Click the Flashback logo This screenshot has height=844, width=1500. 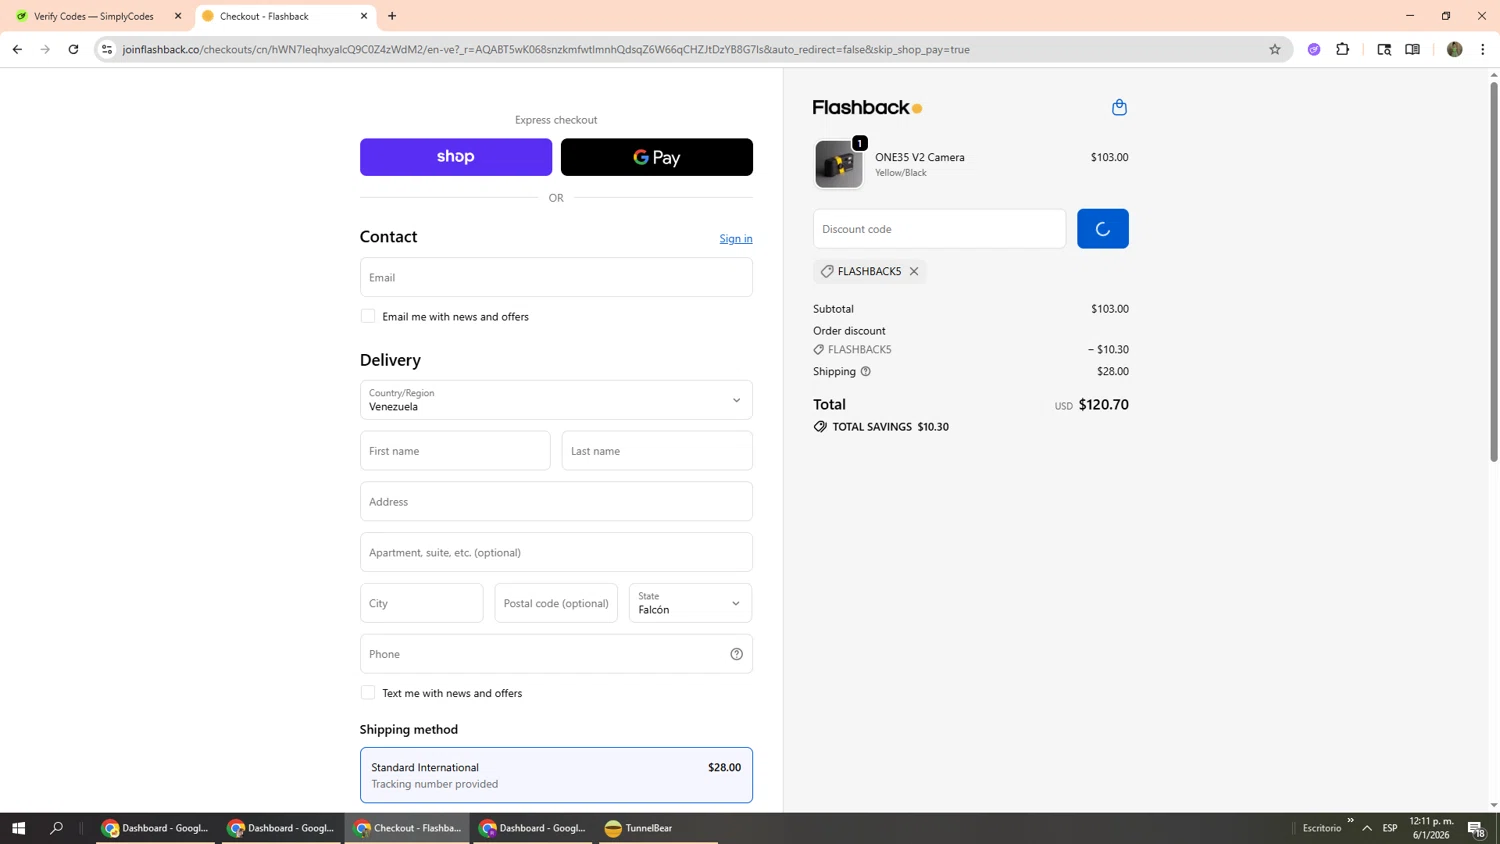(867, 107)
